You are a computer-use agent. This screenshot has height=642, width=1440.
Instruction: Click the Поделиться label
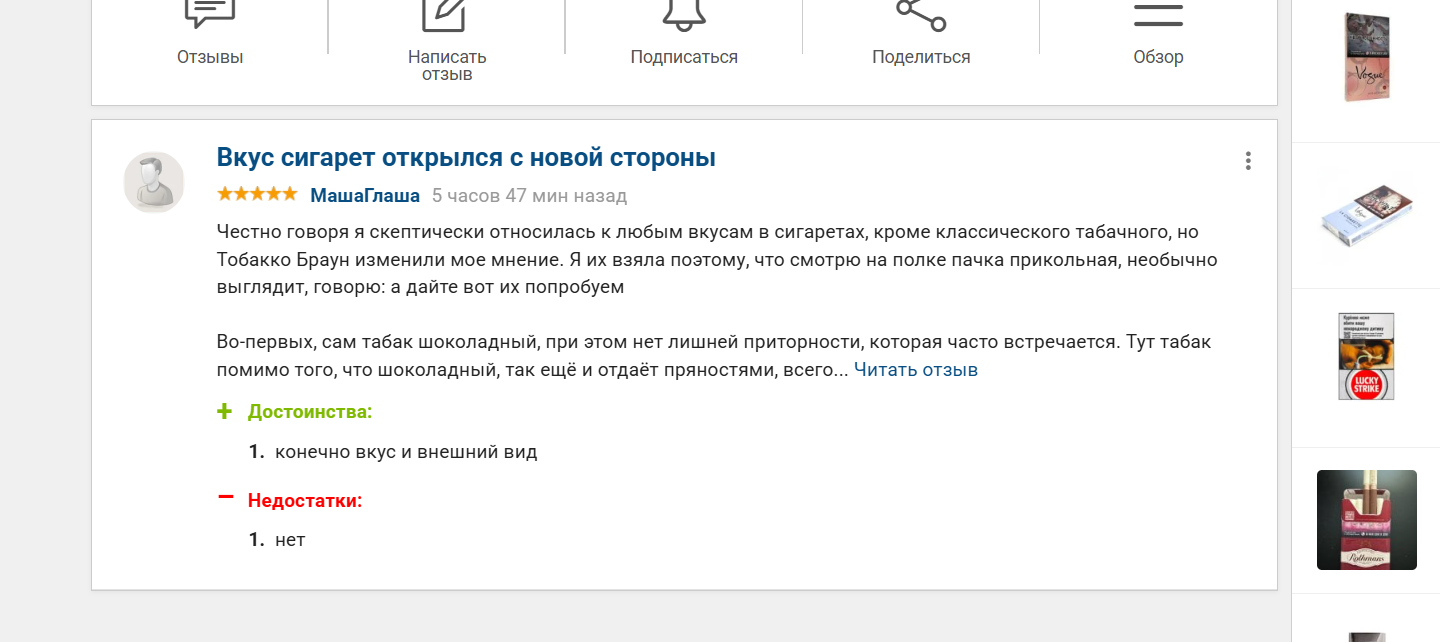point(921,57)
